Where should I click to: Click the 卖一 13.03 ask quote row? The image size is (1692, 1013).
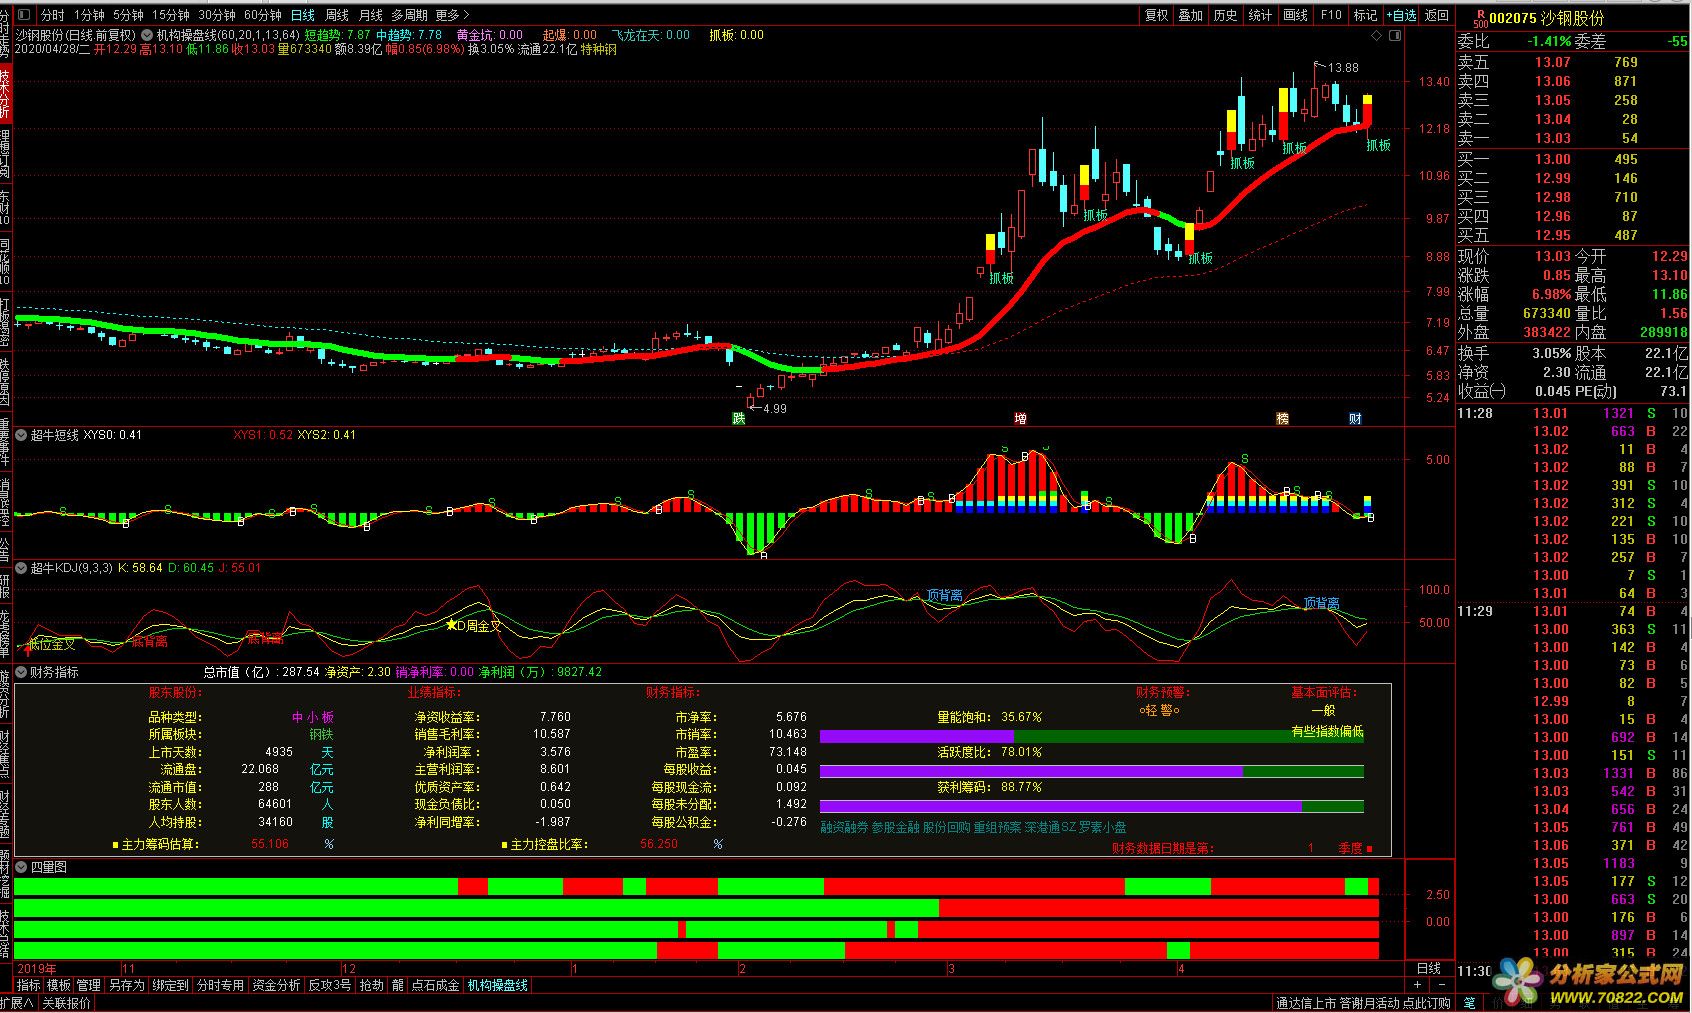(x=1572, y=138)
